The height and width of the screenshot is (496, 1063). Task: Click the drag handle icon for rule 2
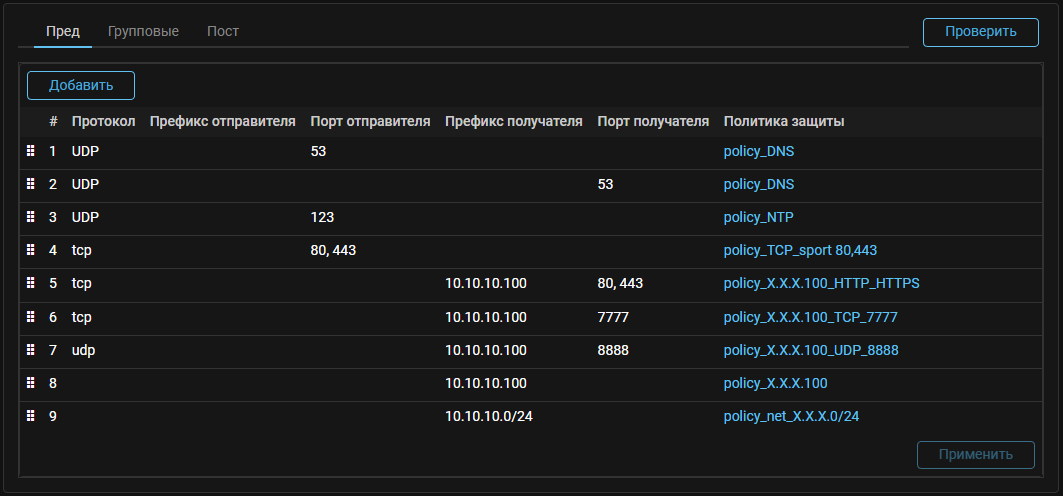(x=30, y=184)
